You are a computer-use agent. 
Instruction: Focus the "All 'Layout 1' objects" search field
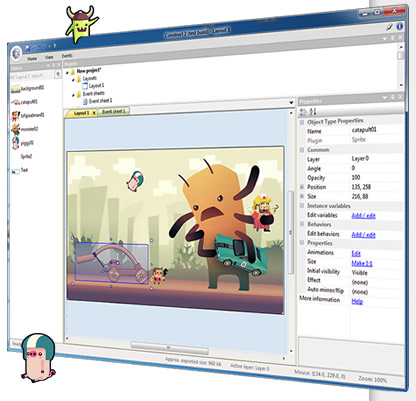[32, 76]
